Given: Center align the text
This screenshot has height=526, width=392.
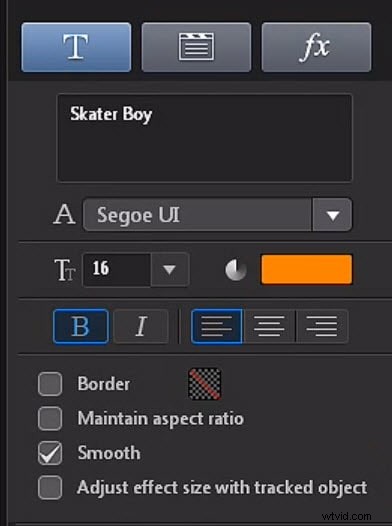Looking at the screenshot, I should point(269,326).
